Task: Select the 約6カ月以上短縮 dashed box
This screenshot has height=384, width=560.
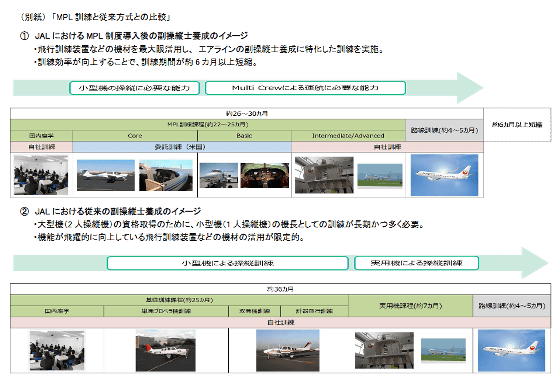Action: (517, 124)
